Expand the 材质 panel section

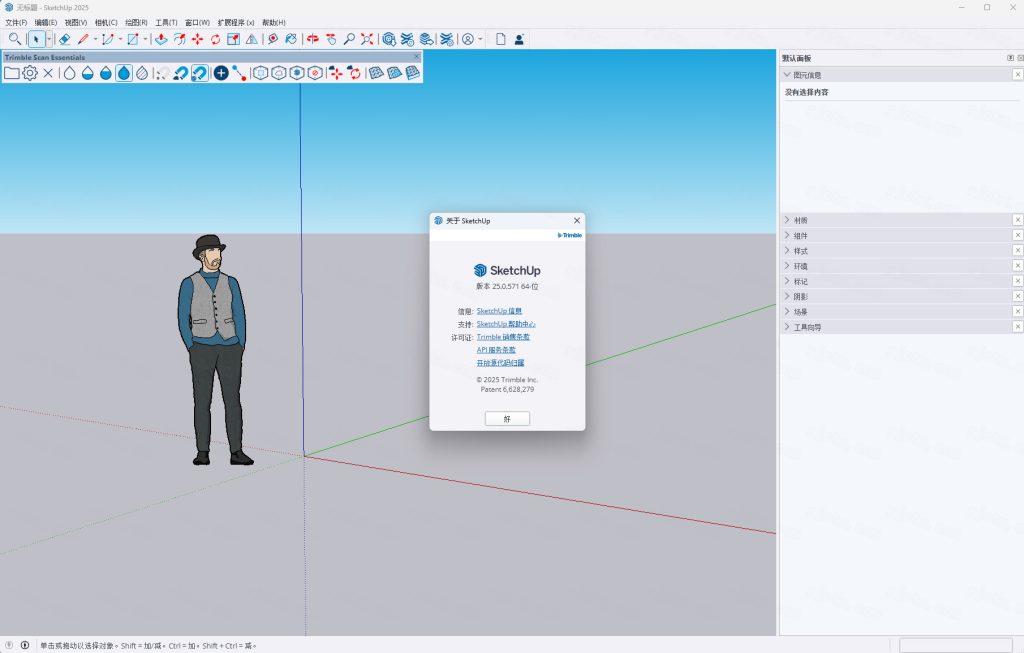click(800, 219)
